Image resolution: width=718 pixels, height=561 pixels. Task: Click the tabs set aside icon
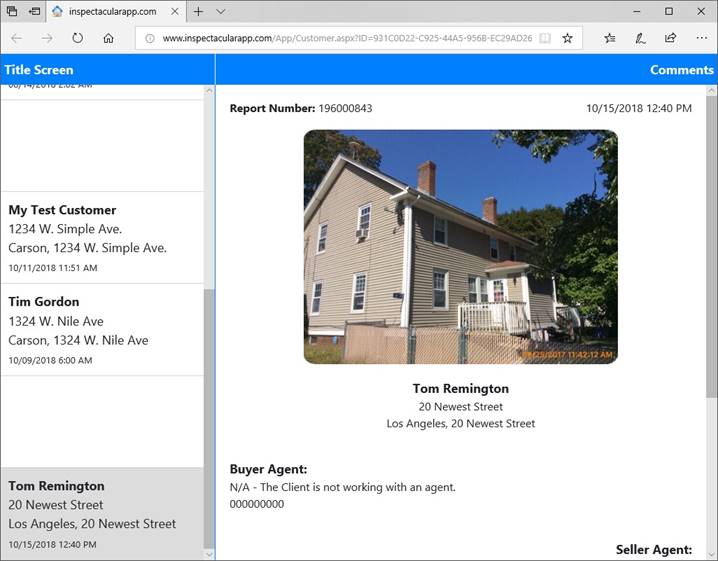tap(12, 11)
